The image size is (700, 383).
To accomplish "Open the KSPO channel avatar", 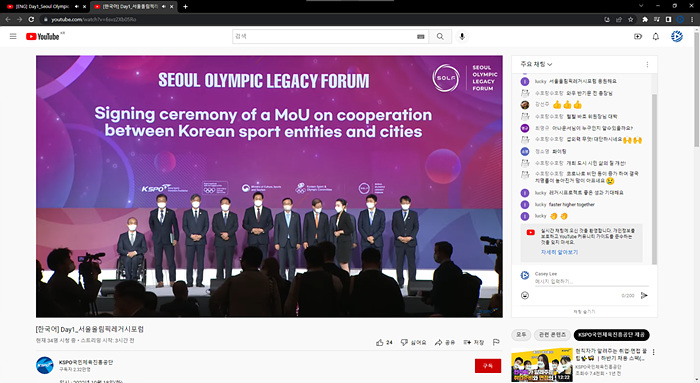I will 45,365.
